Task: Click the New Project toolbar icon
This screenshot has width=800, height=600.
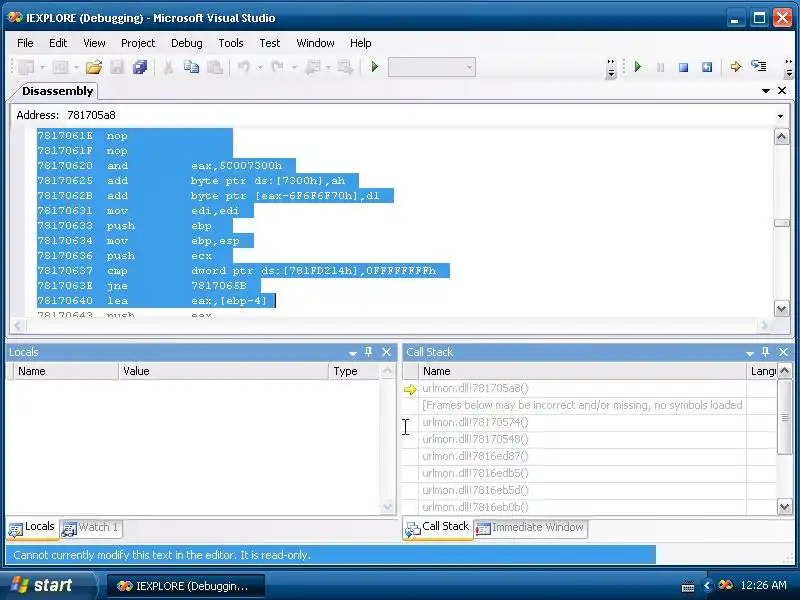Action: (26, 67)
